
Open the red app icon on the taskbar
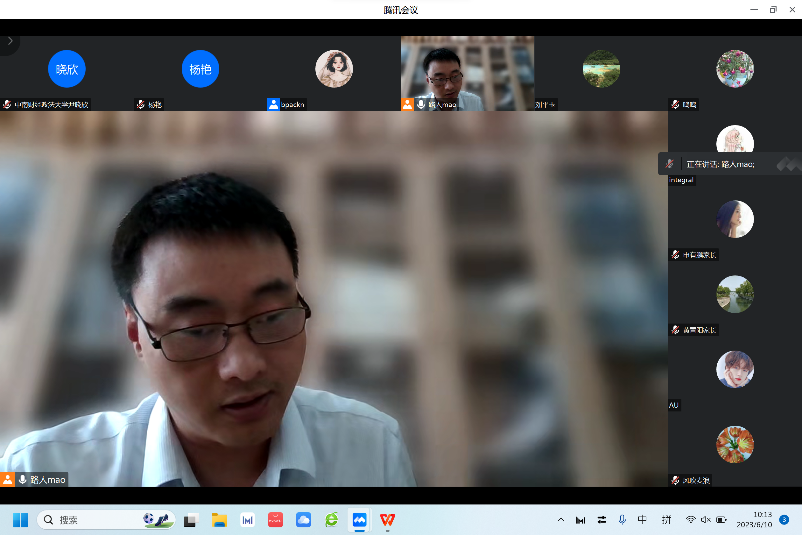275,520
